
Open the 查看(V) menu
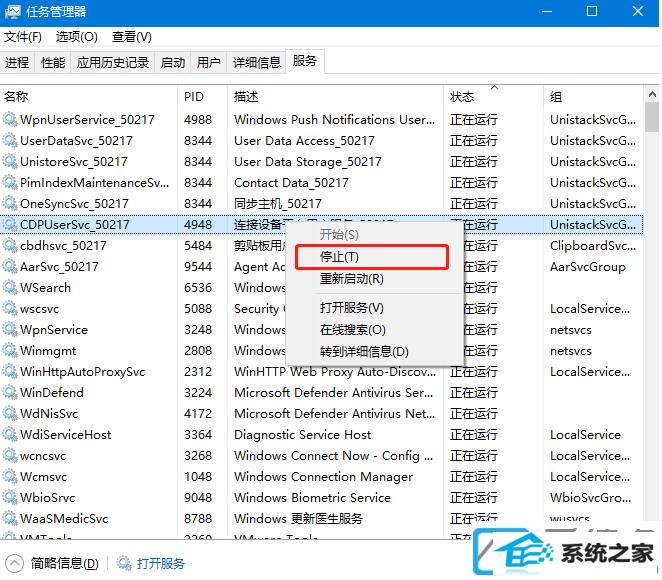coord(131,37)
